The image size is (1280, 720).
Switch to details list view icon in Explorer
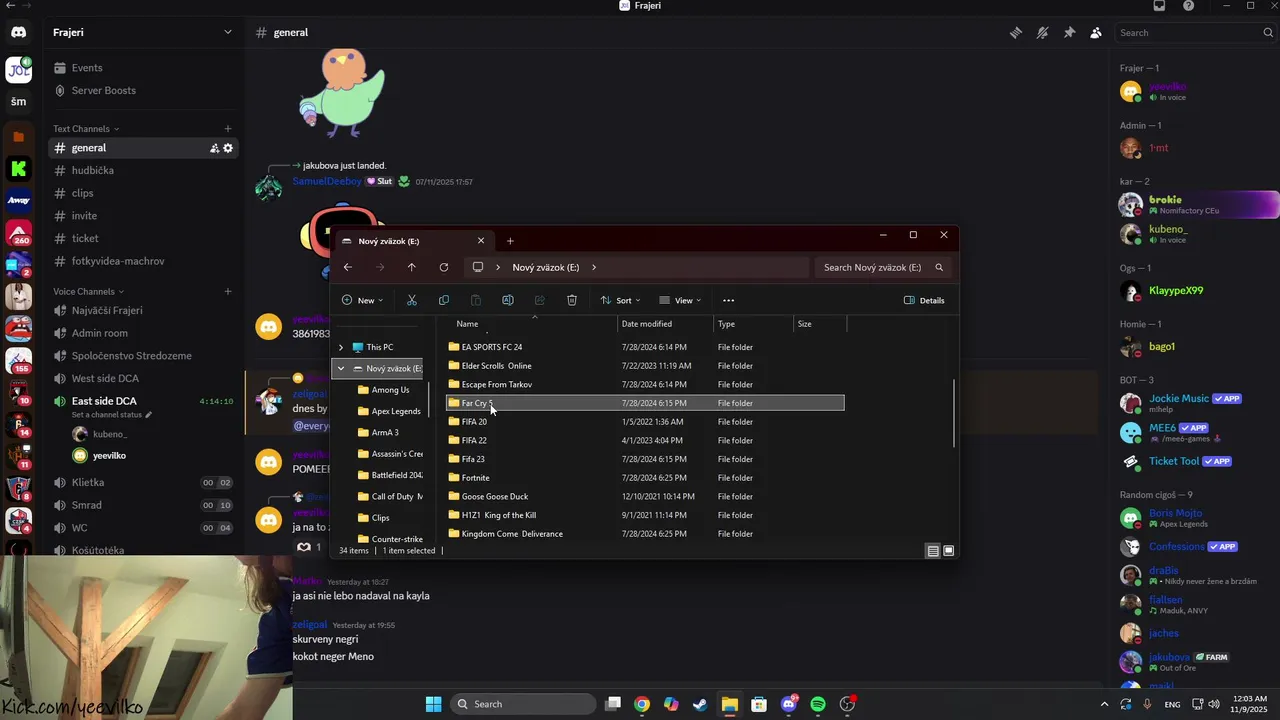point(933,551)
